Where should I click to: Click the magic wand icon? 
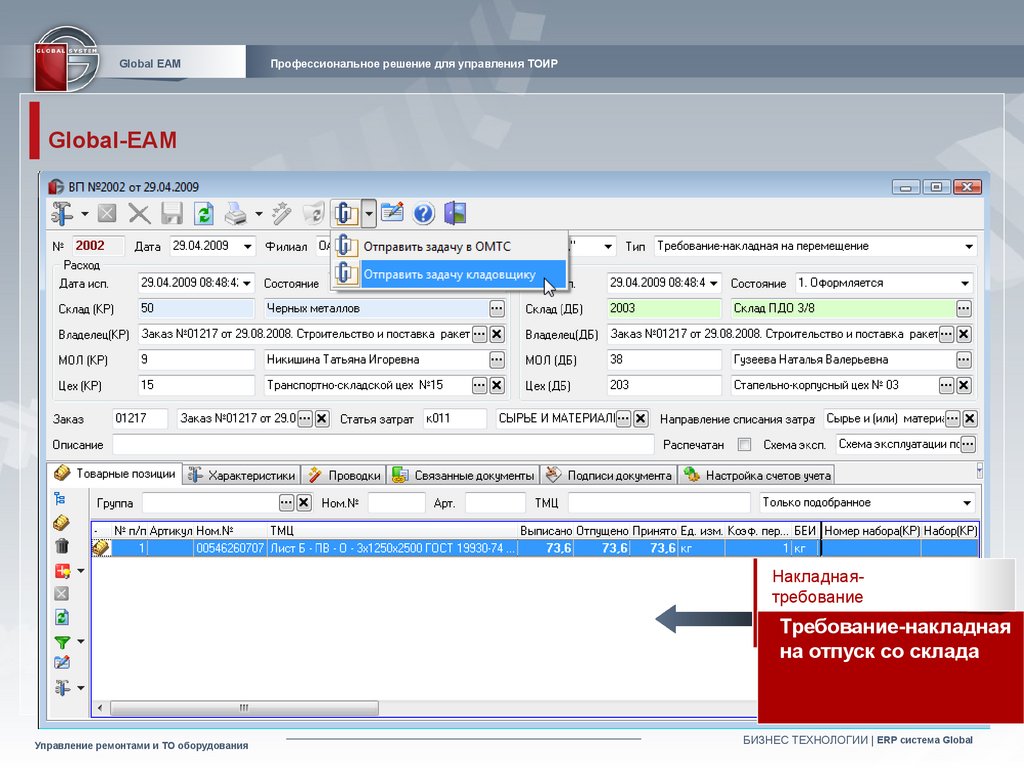coord(281,214)
